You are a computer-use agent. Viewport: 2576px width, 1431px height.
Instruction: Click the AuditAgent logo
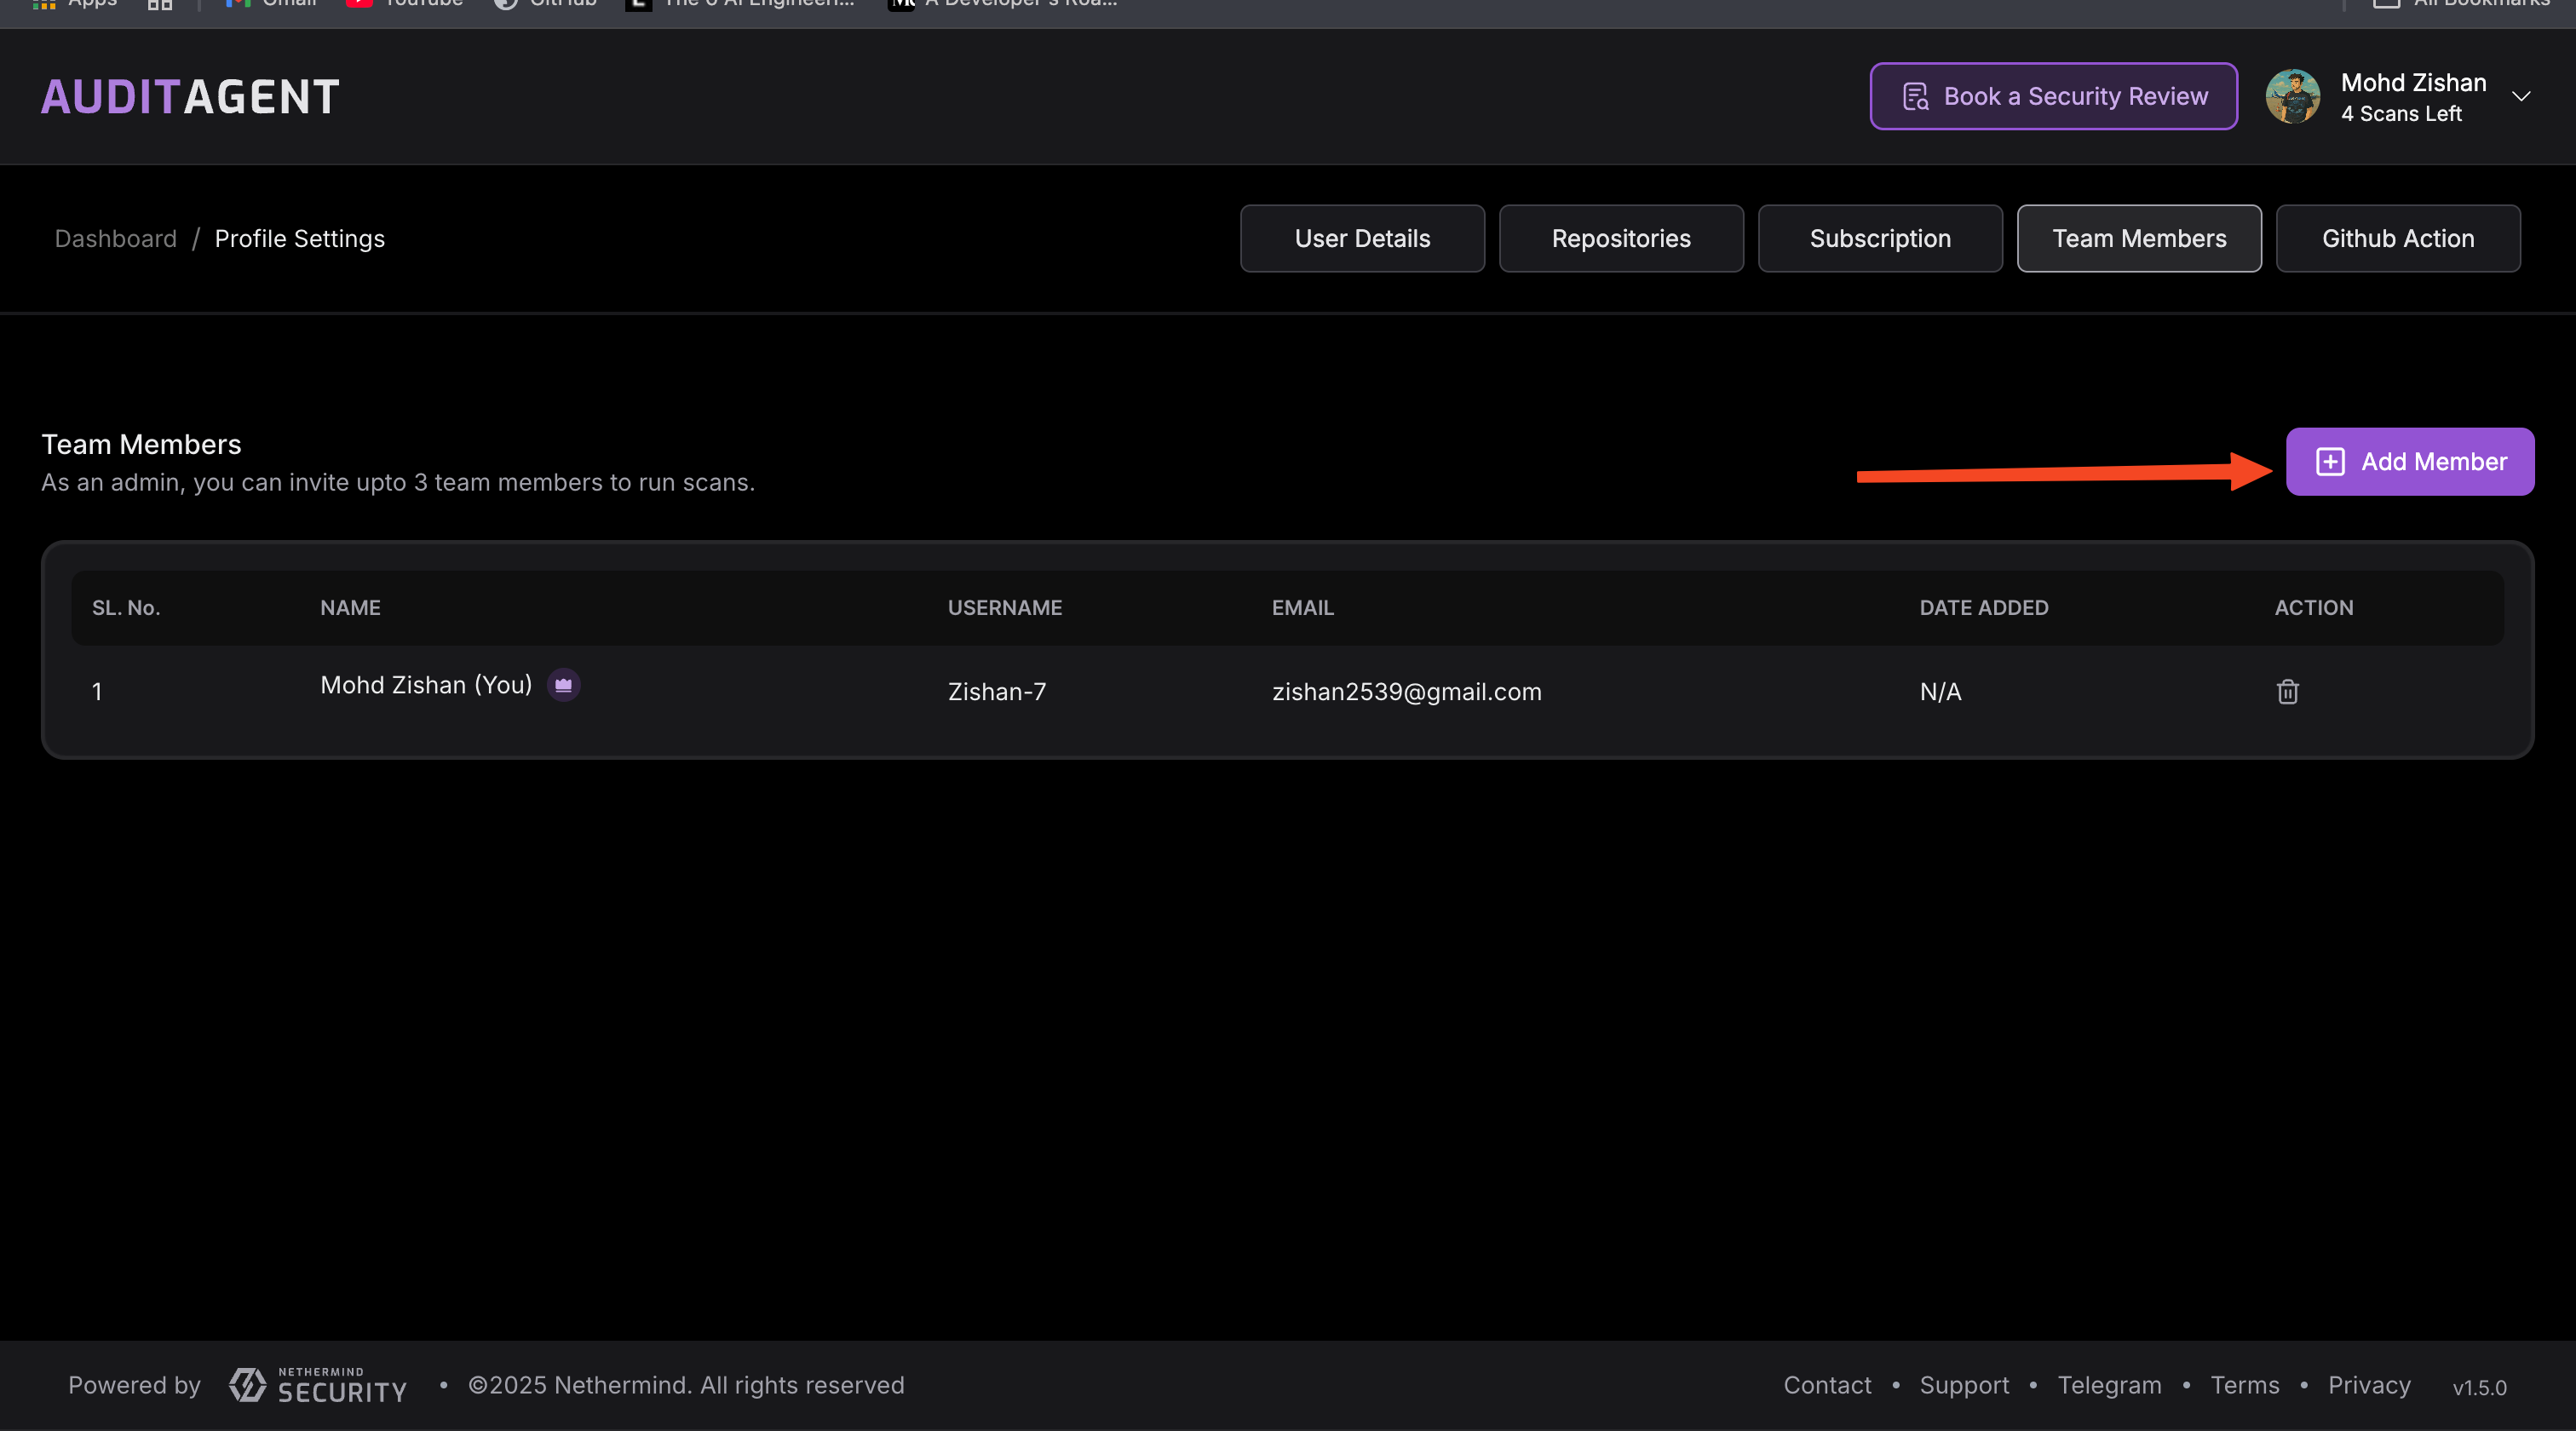(x=190, y=97)
